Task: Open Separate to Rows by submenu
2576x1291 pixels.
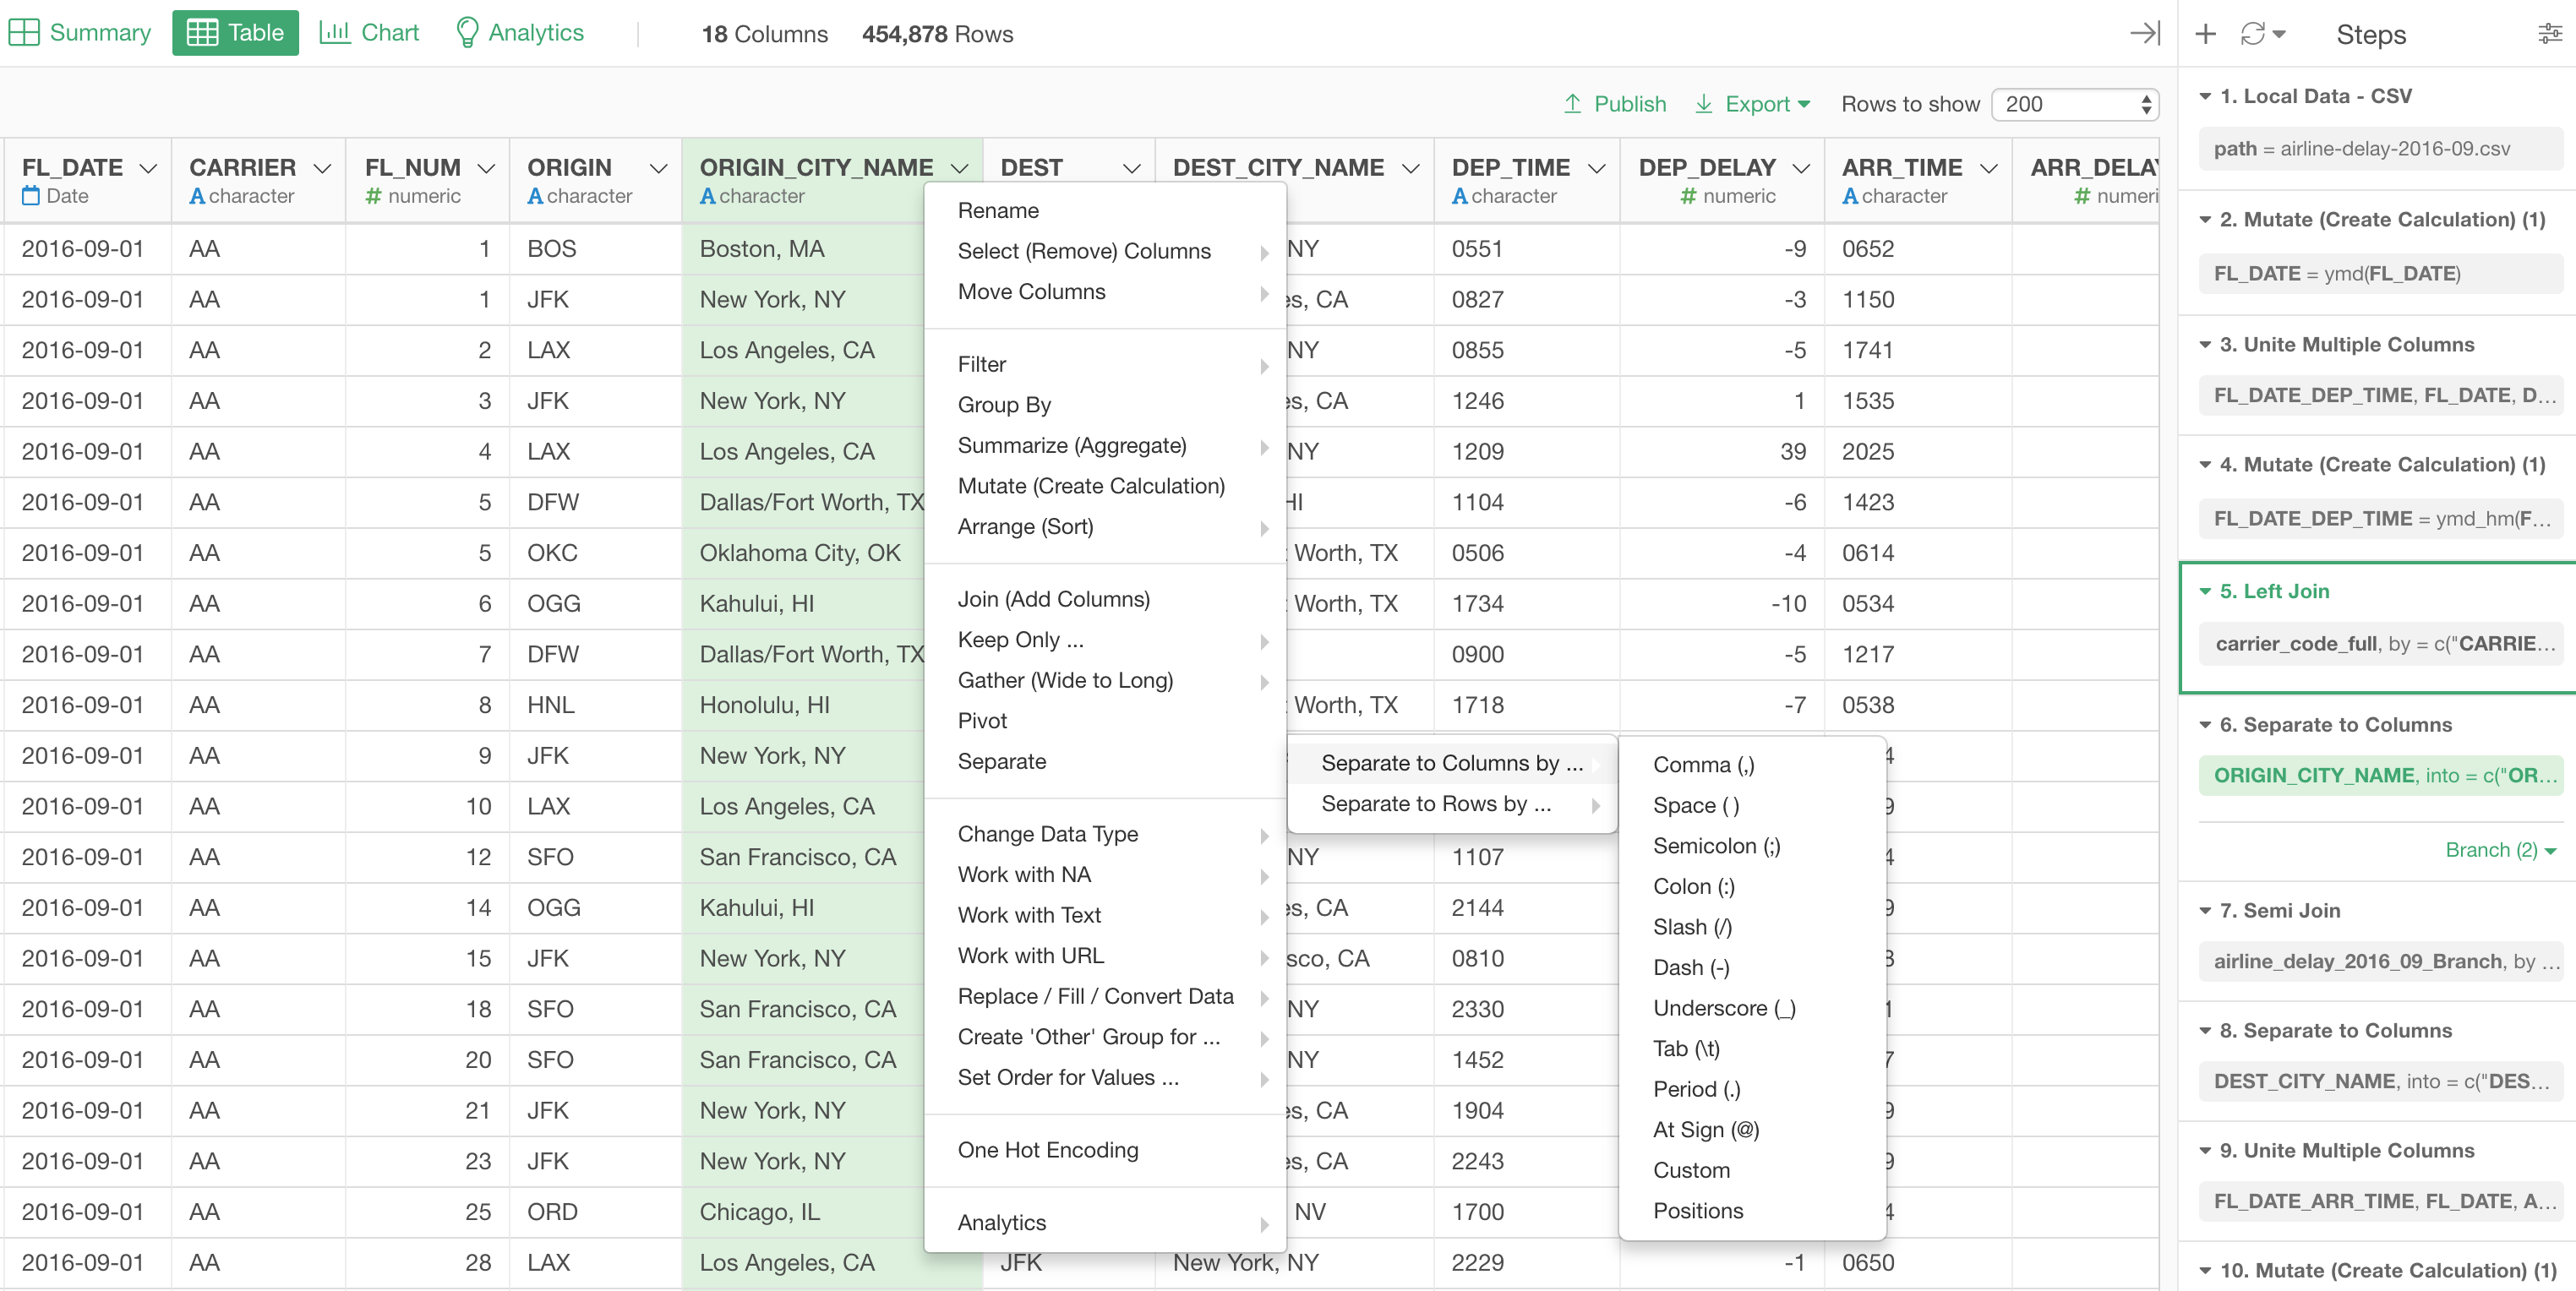Action: click(1452, 804)
